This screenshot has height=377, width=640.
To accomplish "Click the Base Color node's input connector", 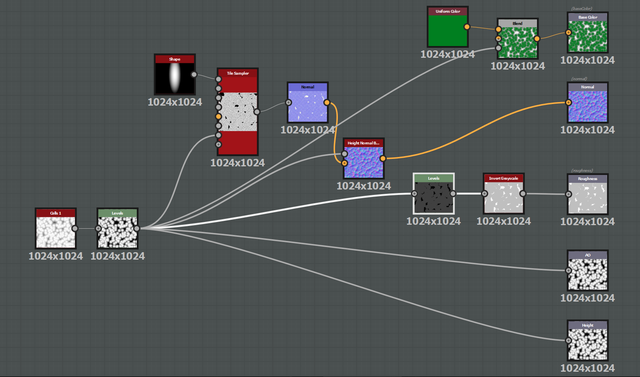I will pyautogui.click(x=568, y=33).
